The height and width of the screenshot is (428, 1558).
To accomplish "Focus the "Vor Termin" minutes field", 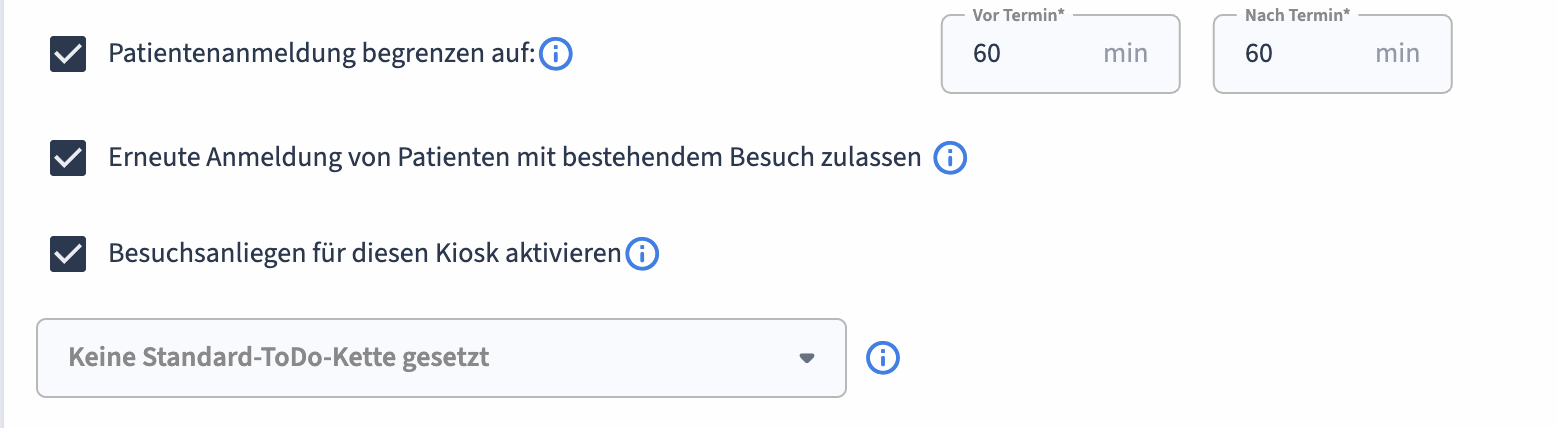I will click(x=1040, y=54).
